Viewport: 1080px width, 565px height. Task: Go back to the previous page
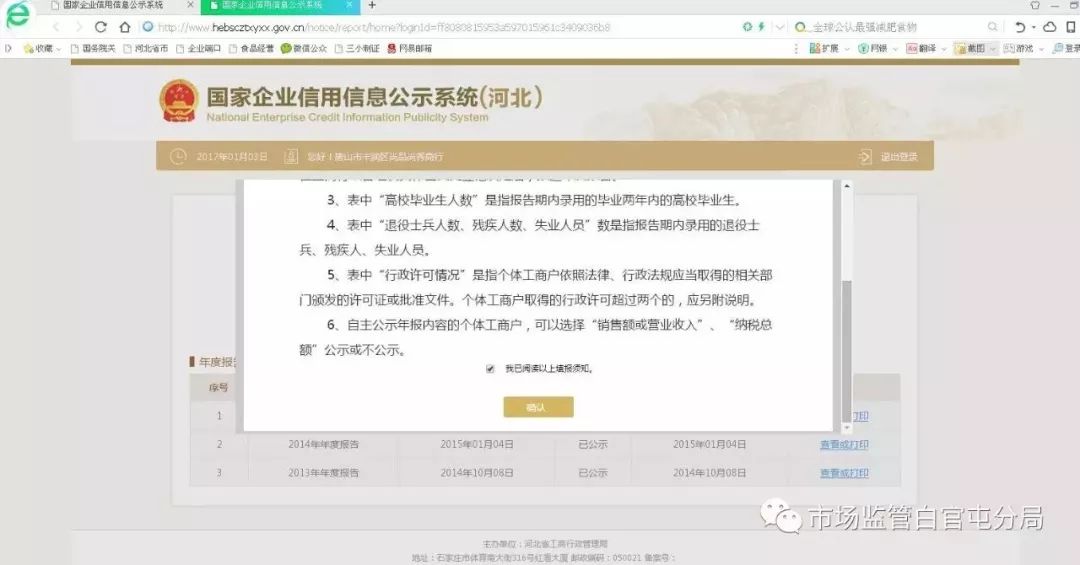[56, 28]
